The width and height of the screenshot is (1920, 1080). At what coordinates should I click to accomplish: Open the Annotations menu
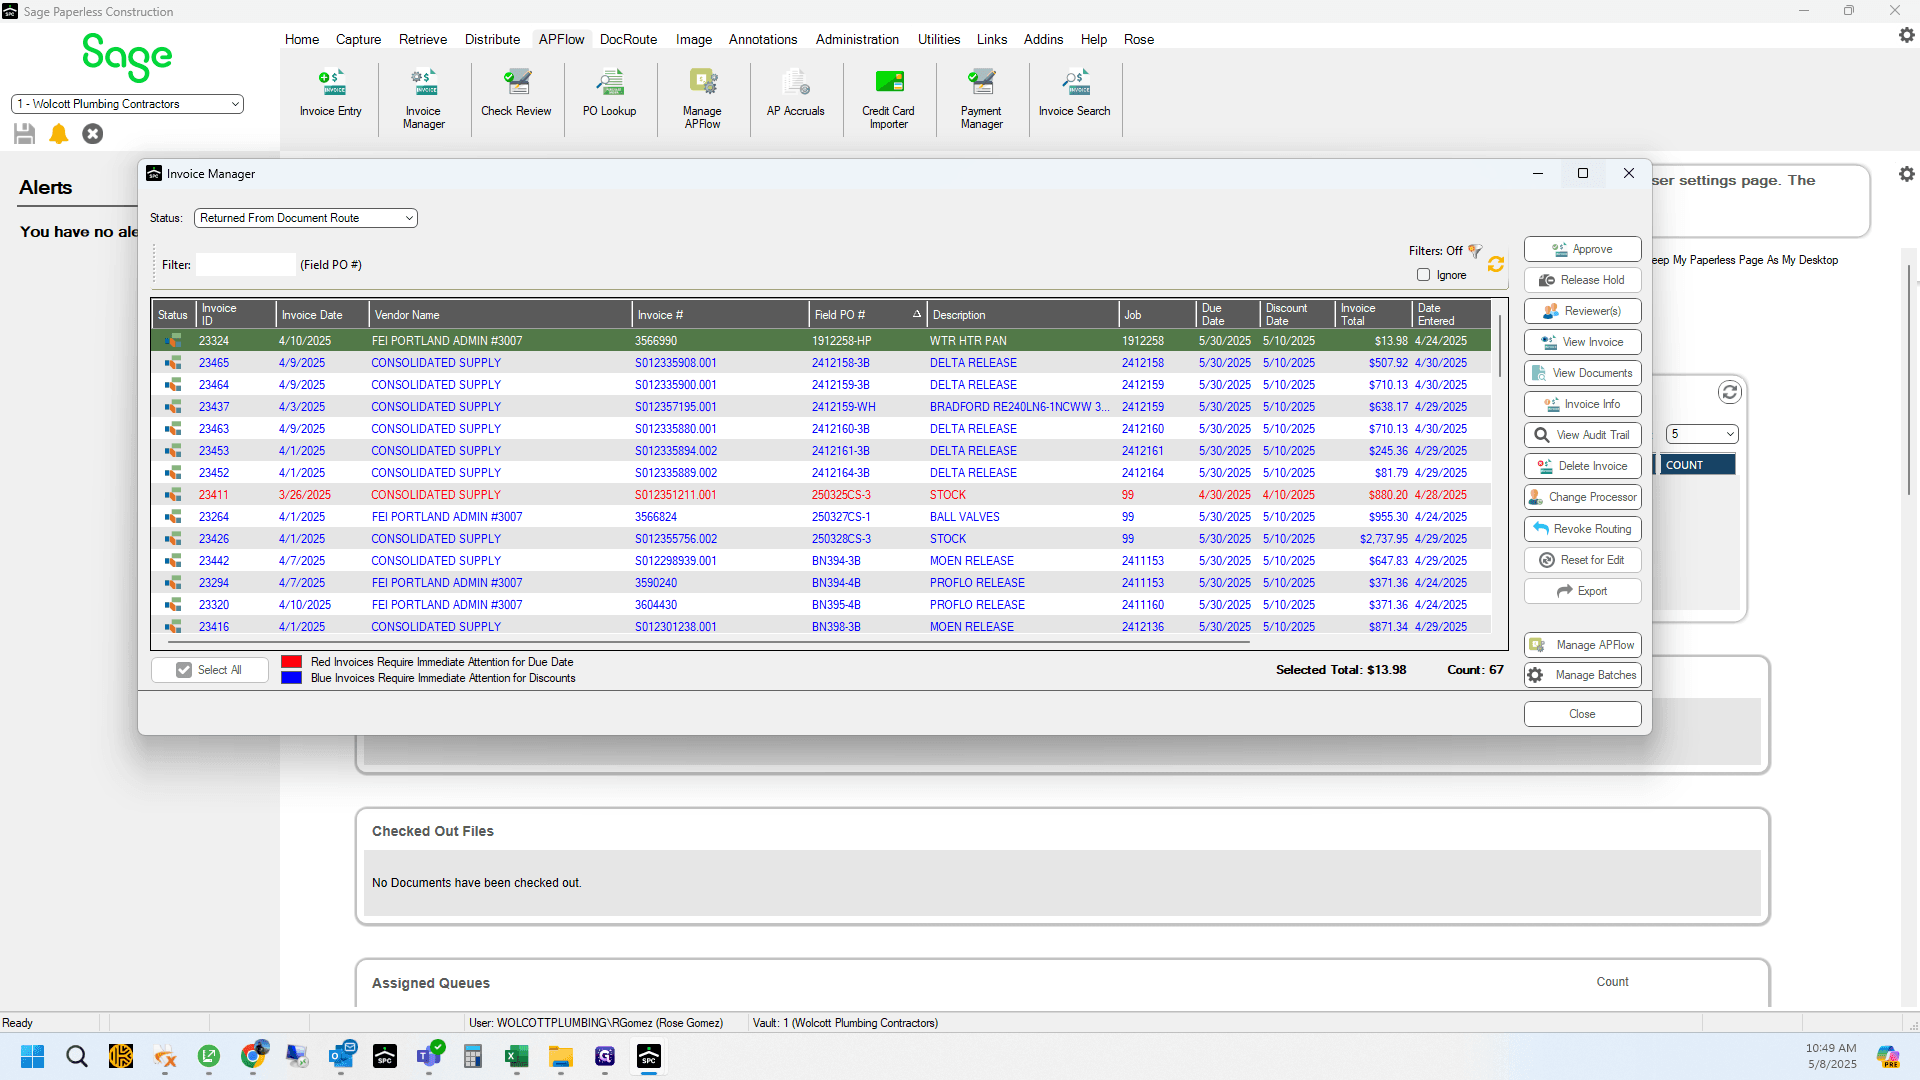(x=763, y=39)
